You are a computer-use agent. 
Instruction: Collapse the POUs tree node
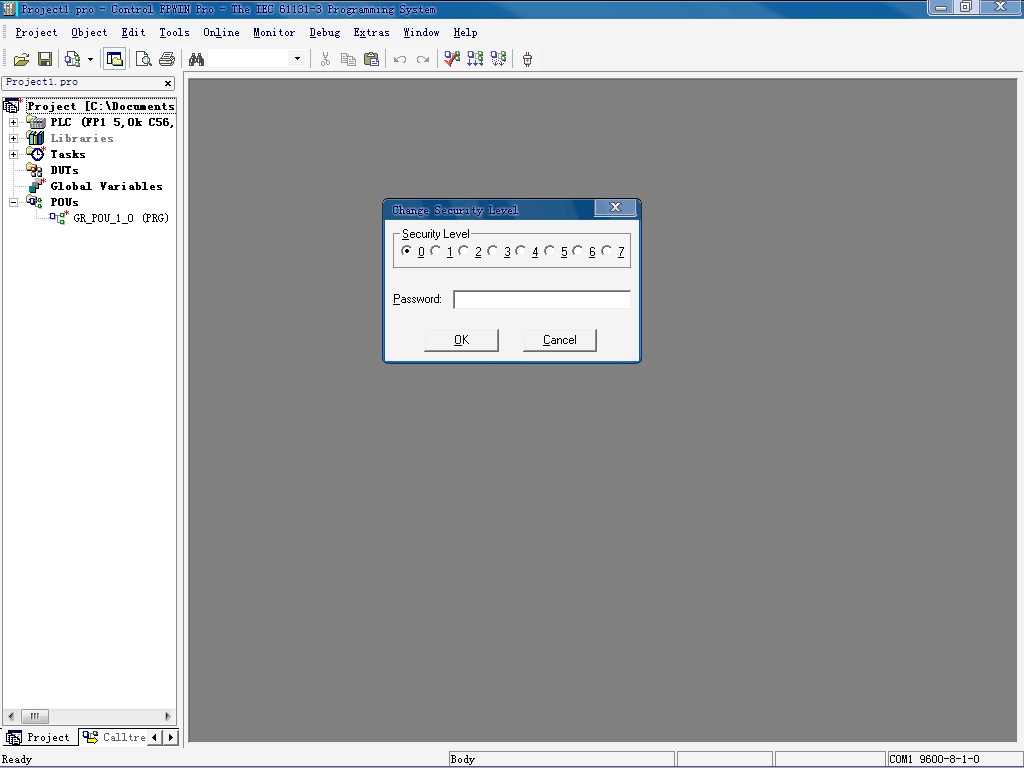[x=13, y=202]
